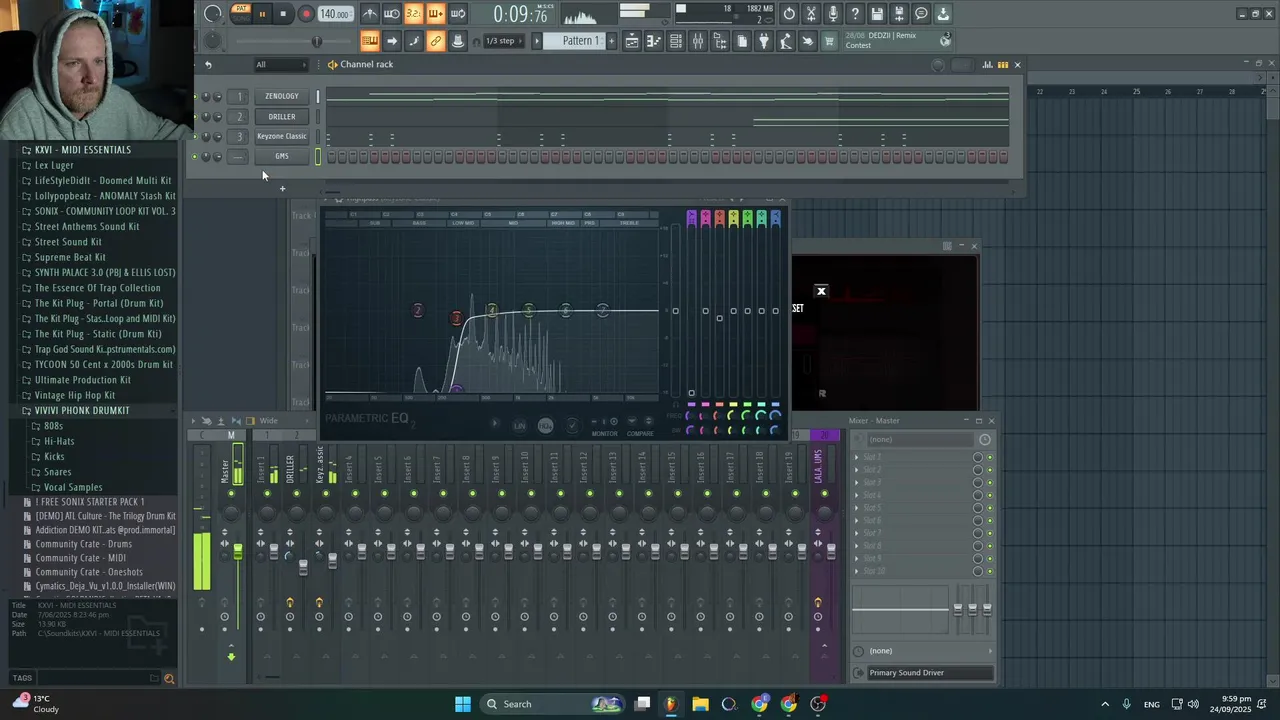Toggle the countdown before recording icon
Viewport: 1280px width, 720px height.
[x=414, y=14]
